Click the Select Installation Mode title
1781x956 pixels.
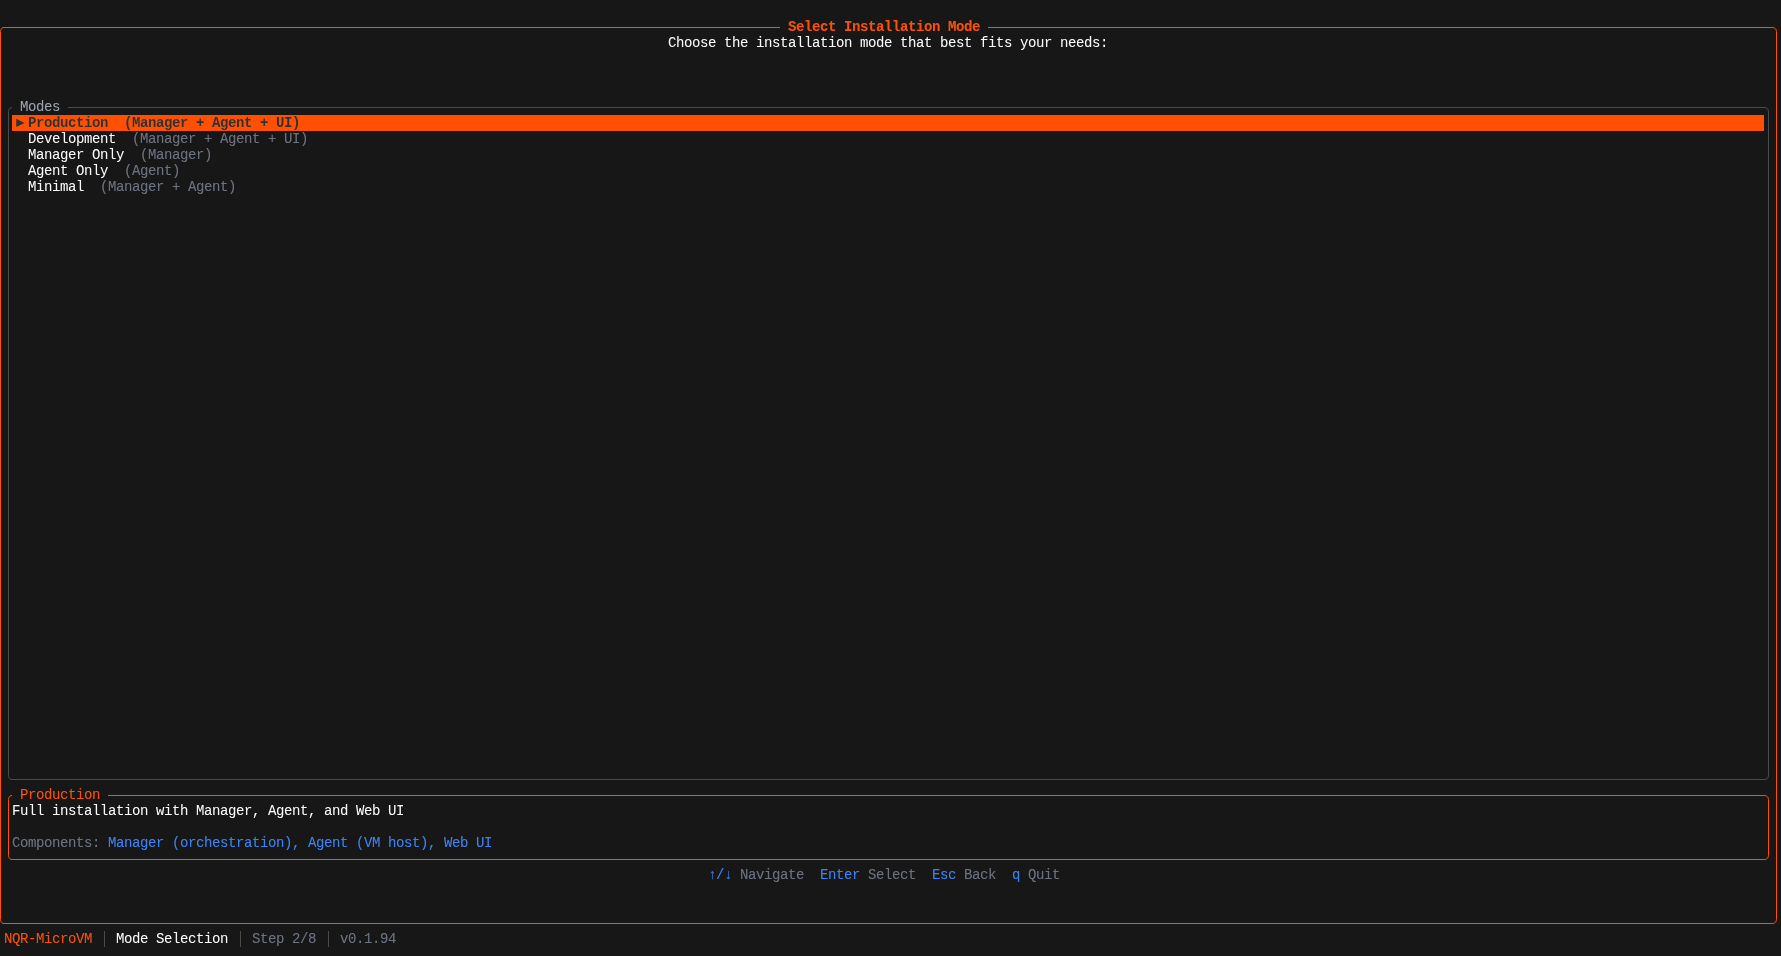[x=884, y=26]
